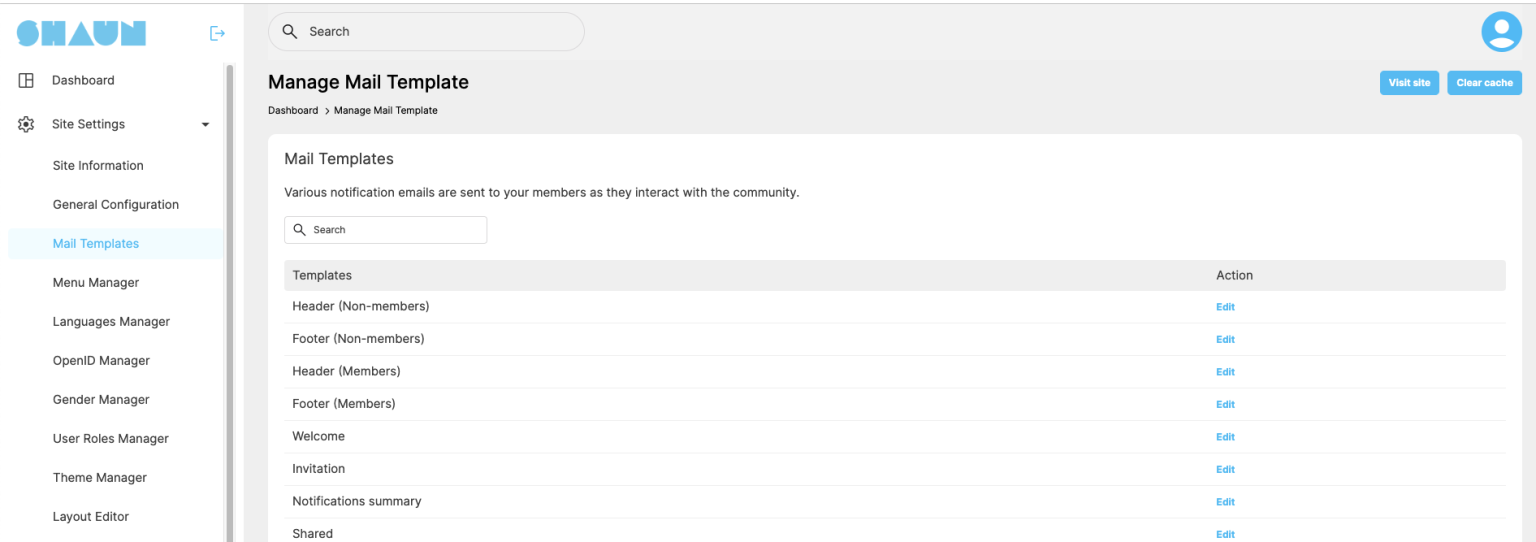
Task: Open Dashboard in the sidebar
Action: [83, 80]
